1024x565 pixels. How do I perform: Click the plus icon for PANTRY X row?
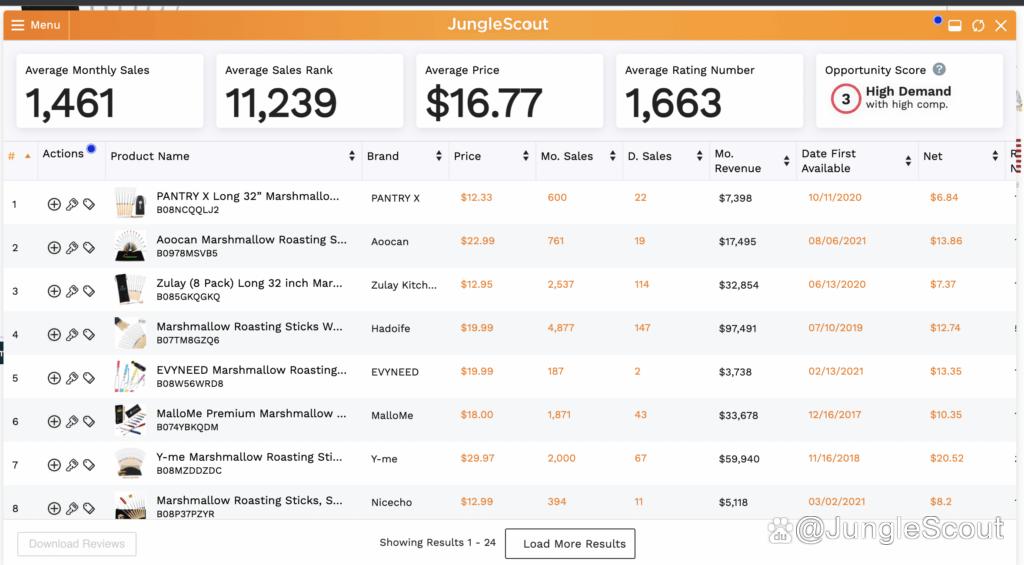coord(54,205)
